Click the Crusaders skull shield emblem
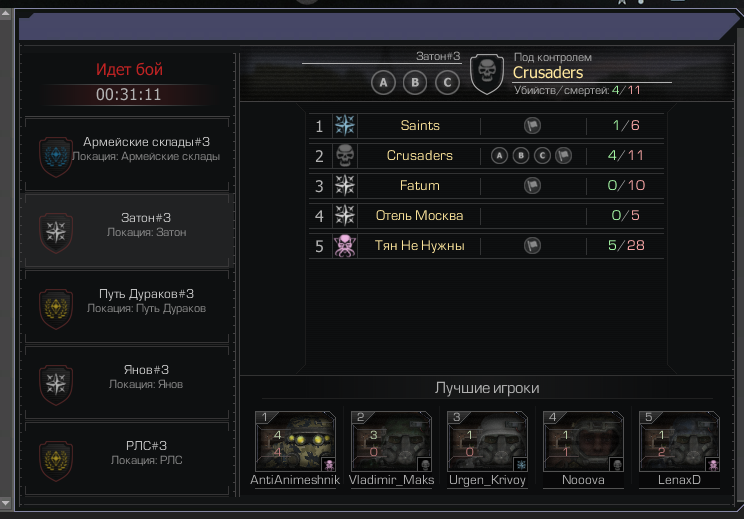The image size is (744, 519). point(486,74)
